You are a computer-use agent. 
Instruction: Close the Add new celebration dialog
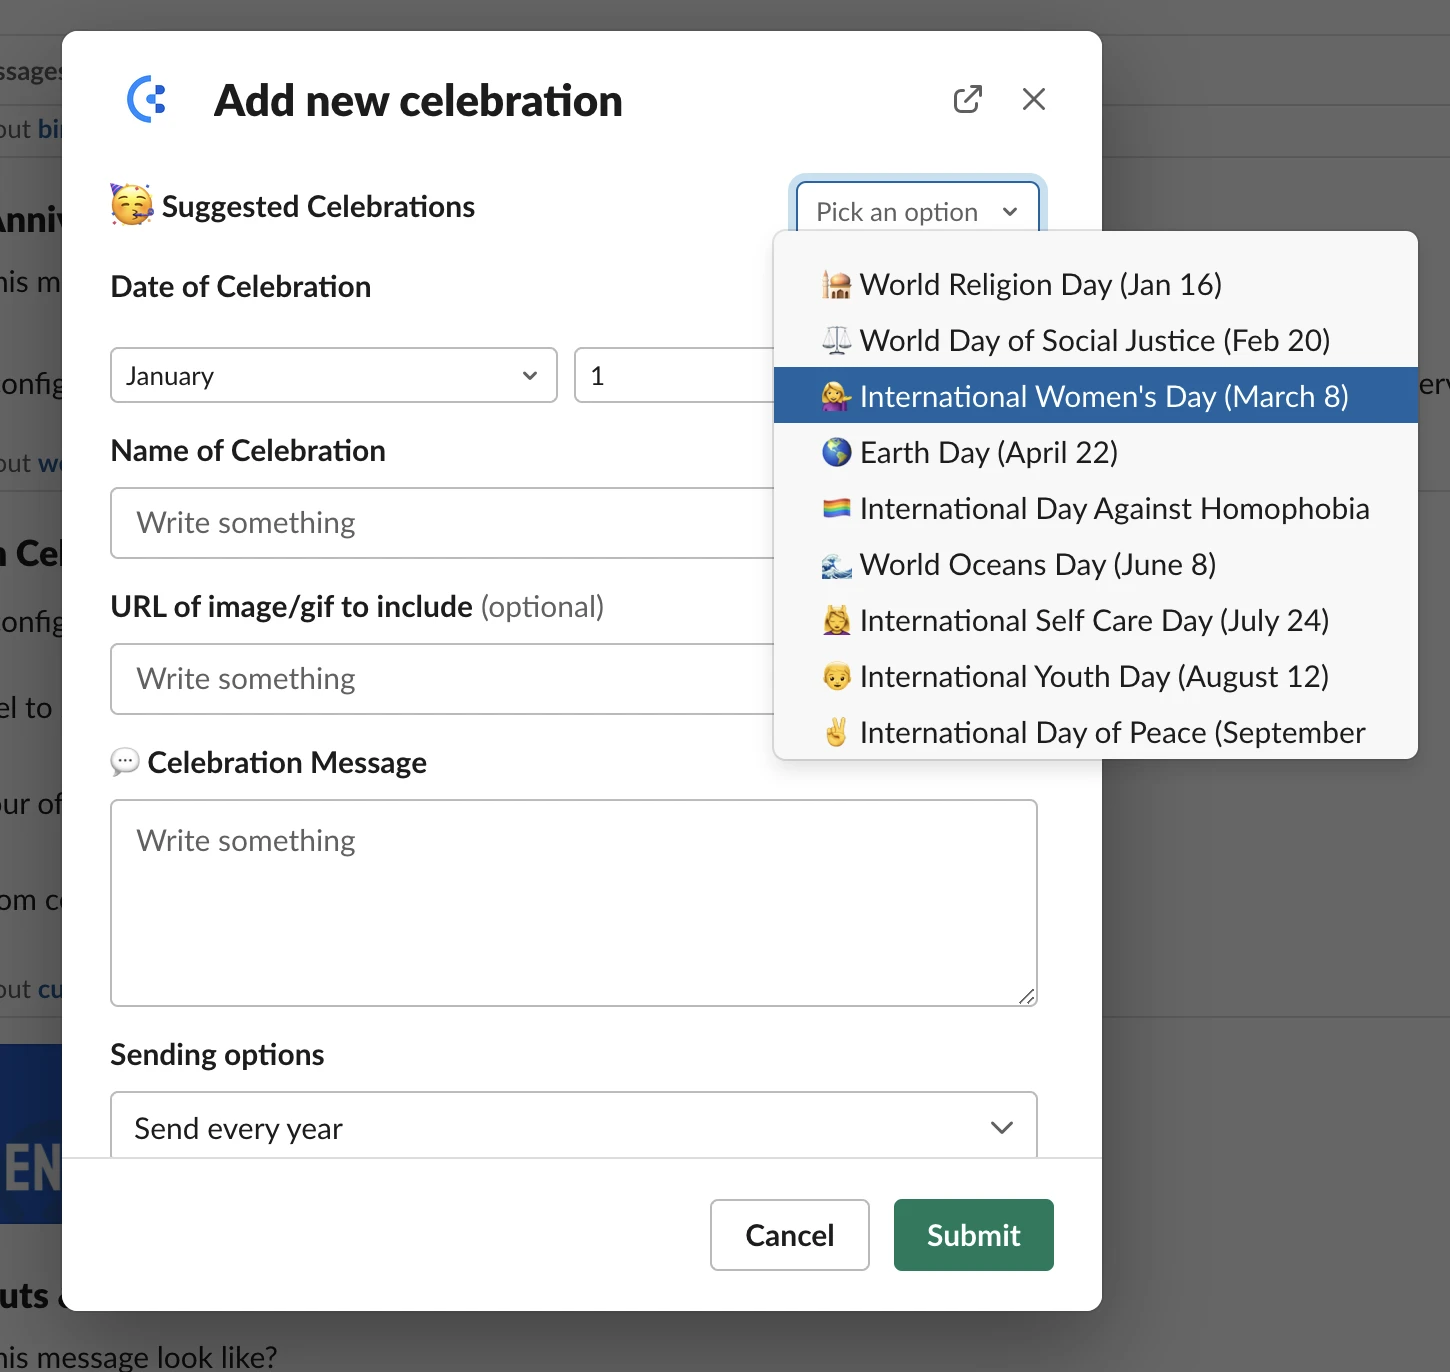(x=1034, y=99)
